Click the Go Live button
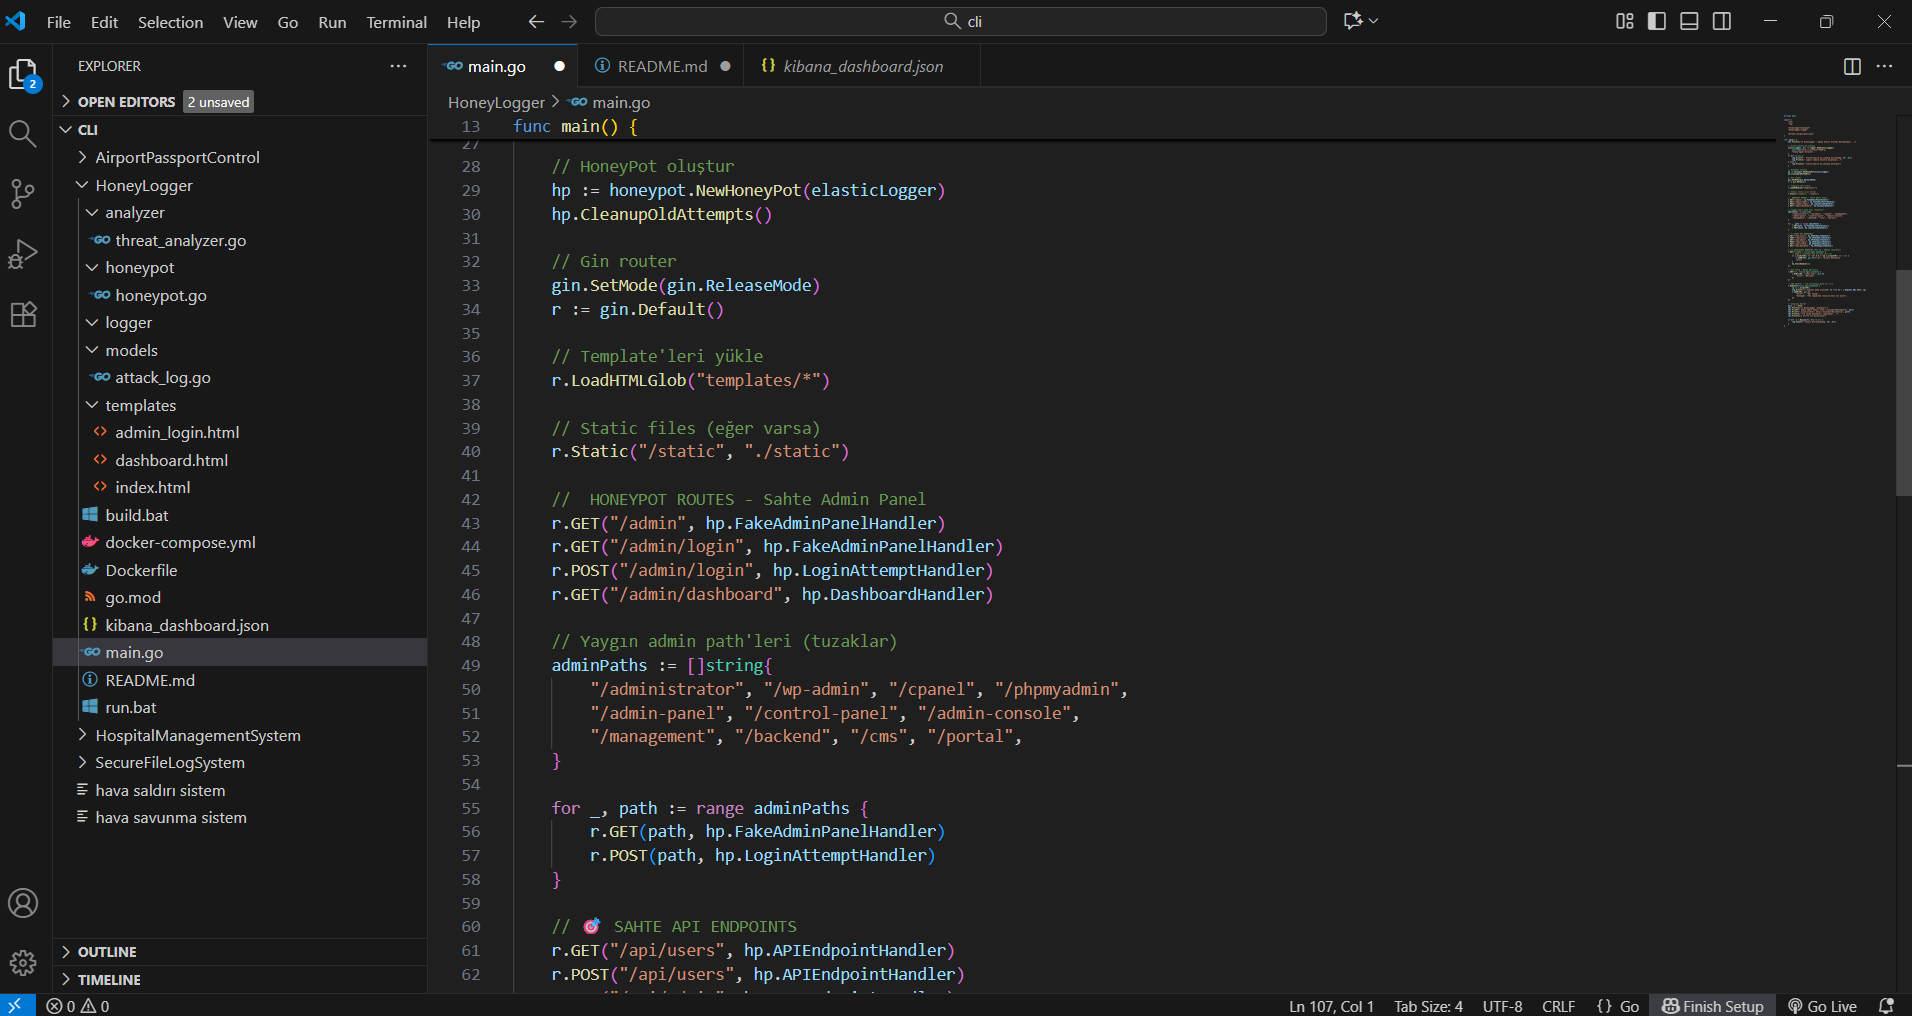1912x1016 pixels. [x=1822, y=1006]
